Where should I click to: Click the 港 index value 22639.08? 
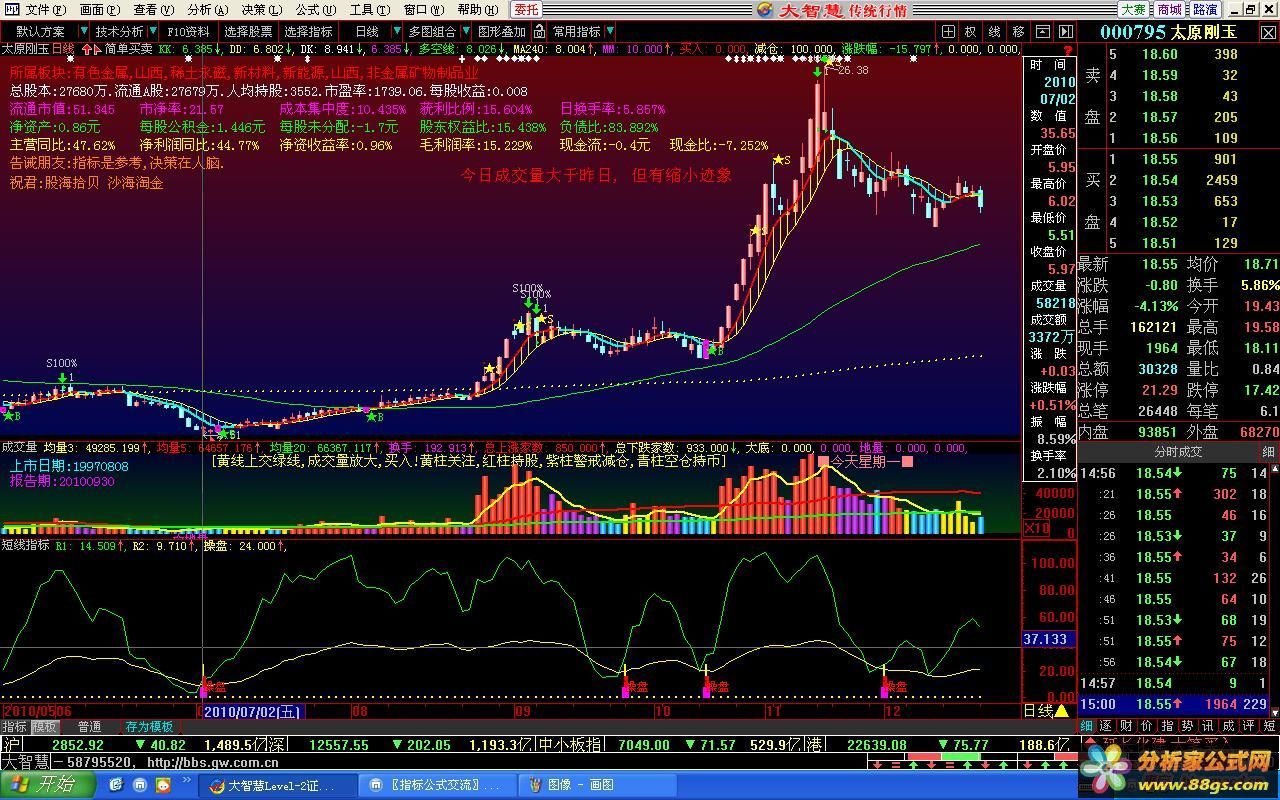tap(876, 745)
